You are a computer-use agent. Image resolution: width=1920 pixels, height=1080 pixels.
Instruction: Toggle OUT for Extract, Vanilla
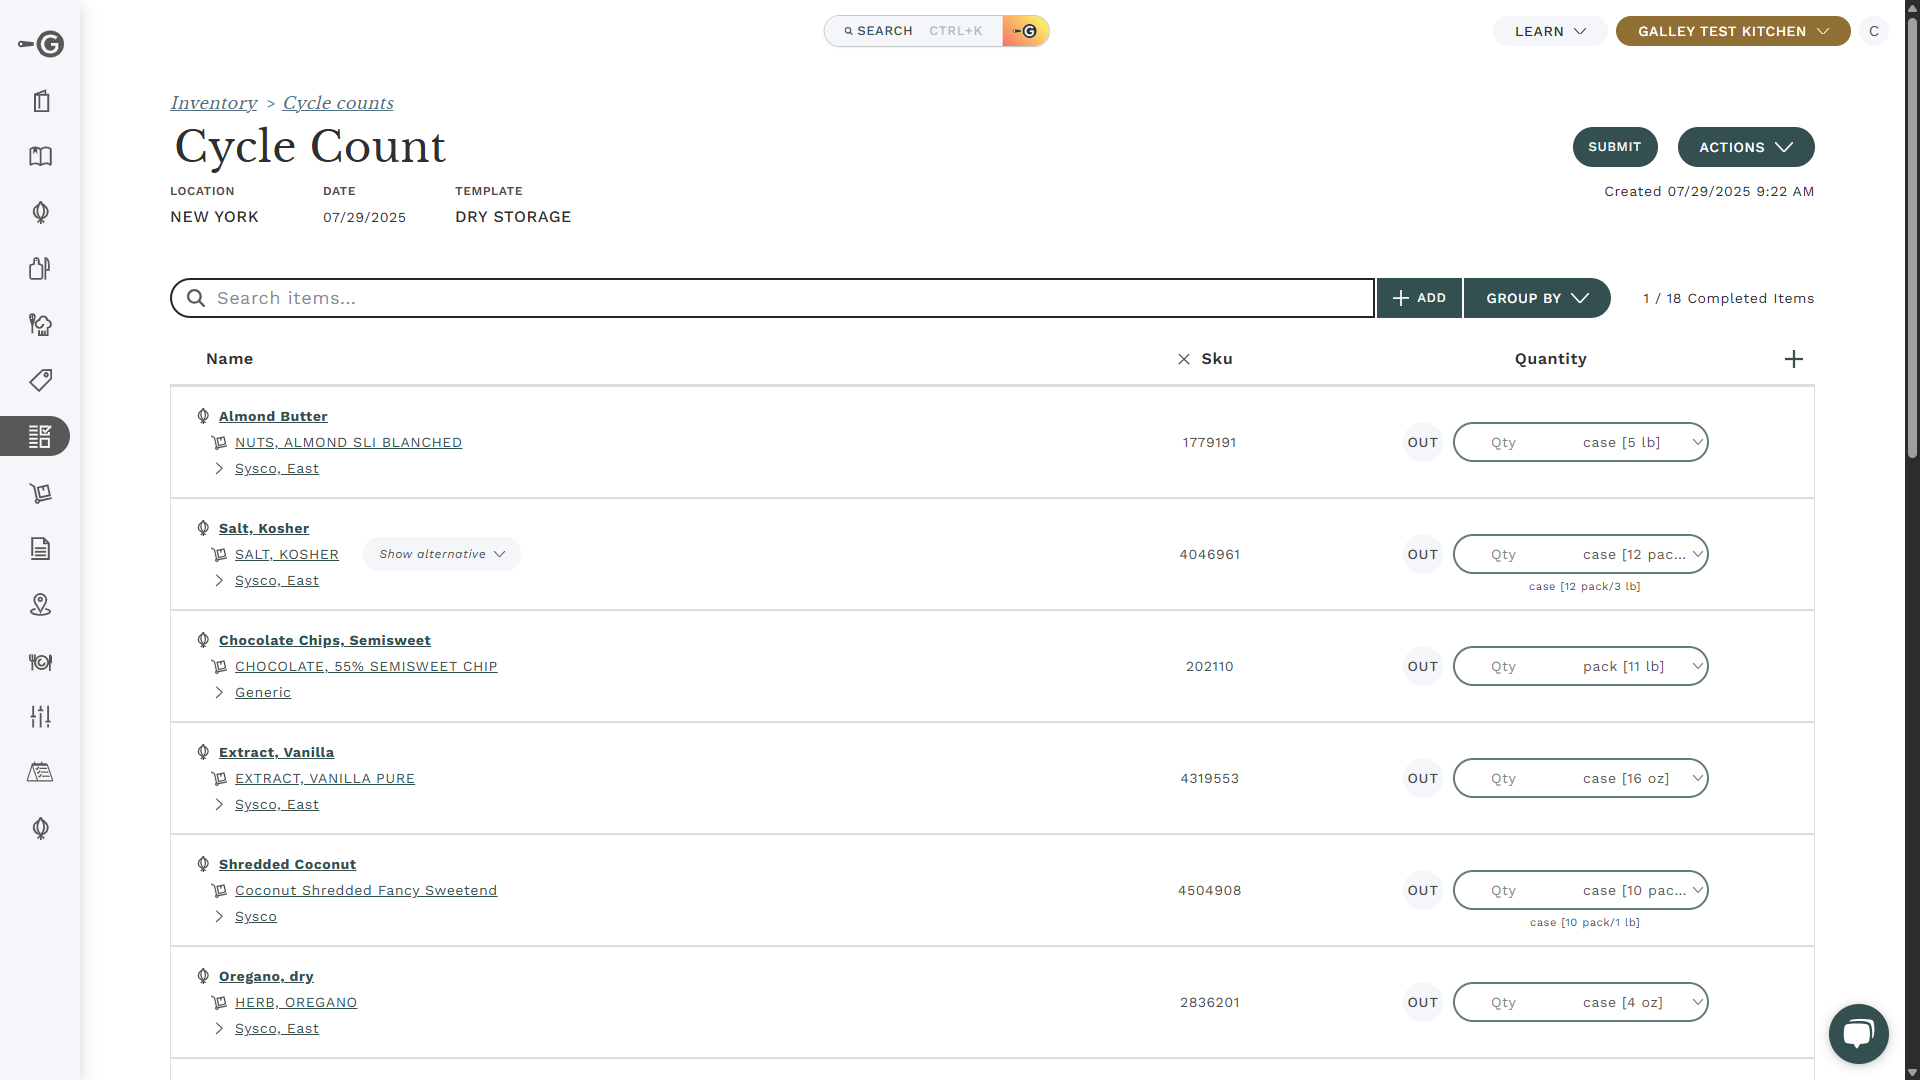[1422, 778]
